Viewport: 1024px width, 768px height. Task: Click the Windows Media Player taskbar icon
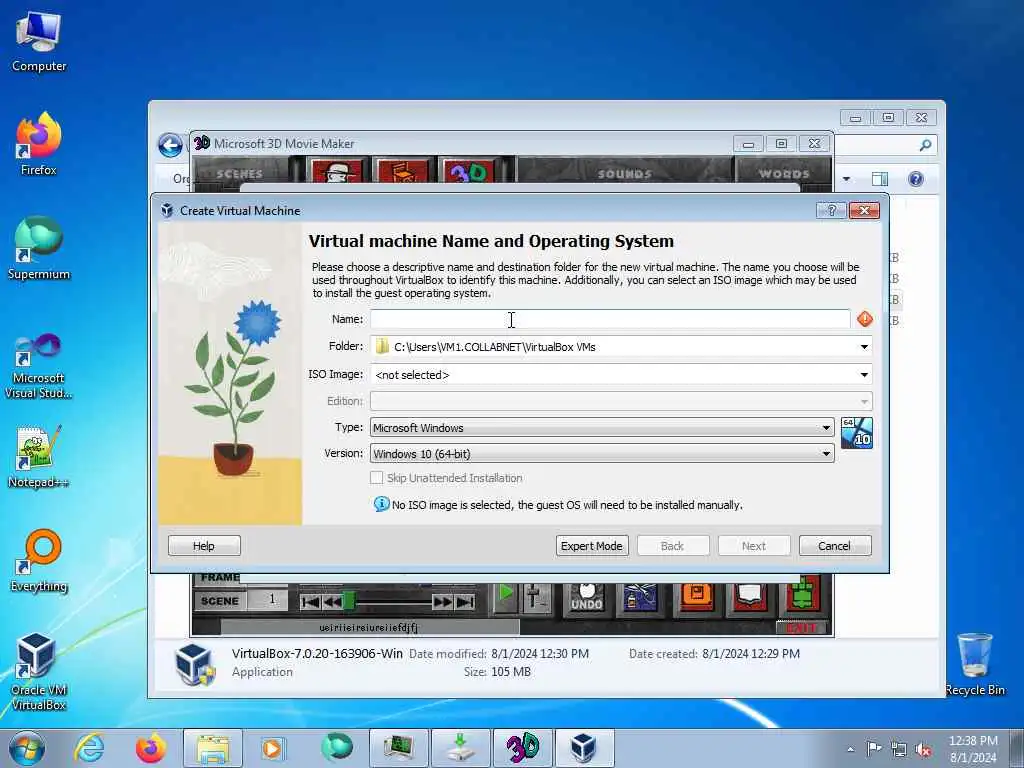pos(272,748)
